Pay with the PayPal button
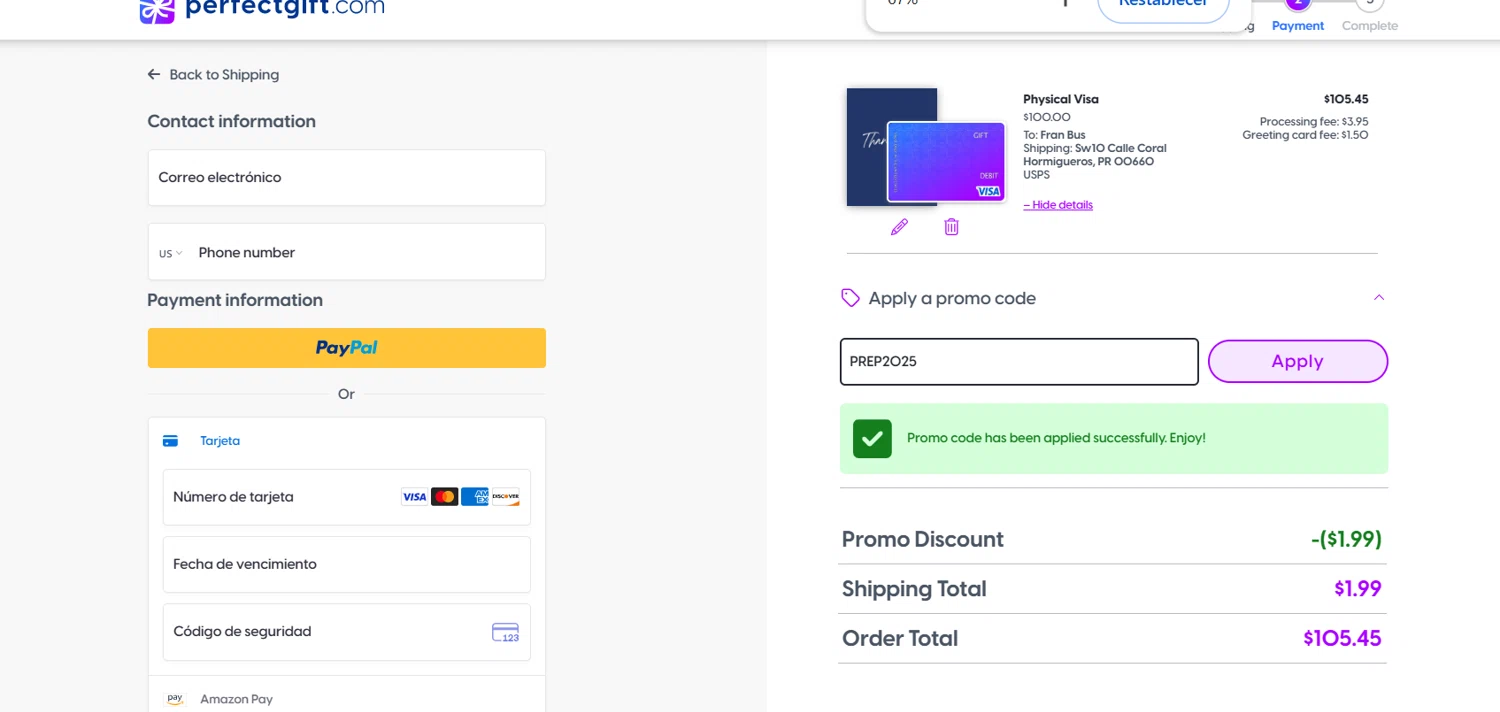This screenshot has width=1500, height=712. point(347,348)
